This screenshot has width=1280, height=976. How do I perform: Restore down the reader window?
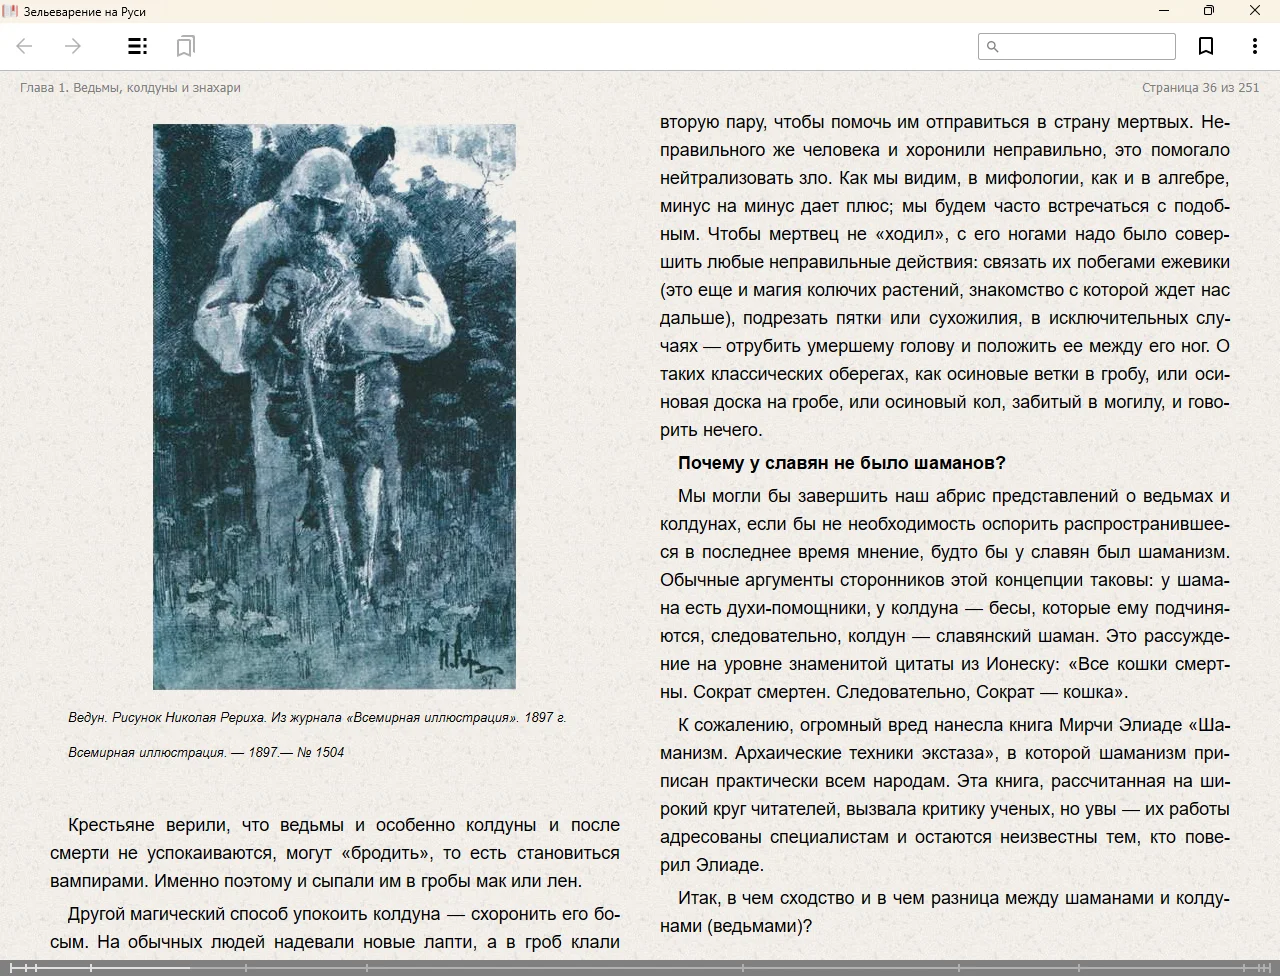click(x=1208, y=11)
